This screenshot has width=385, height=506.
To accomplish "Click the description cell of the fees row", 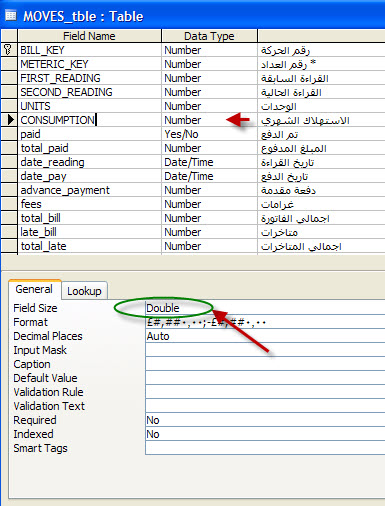I will [x=321, y=204].
